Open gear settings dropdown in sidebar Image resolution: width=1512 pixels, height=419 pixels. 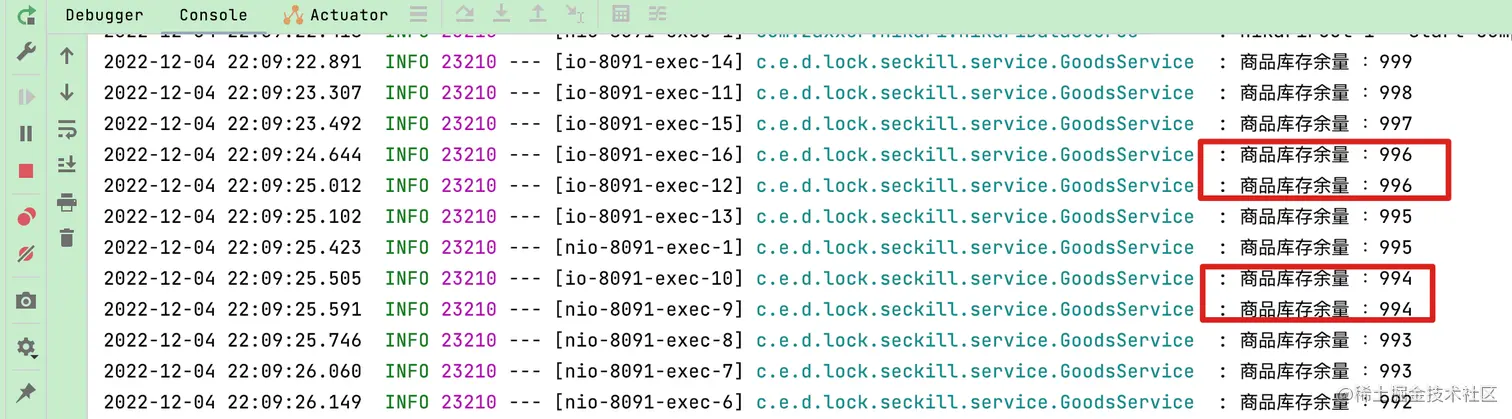click(x=27, y=347)
